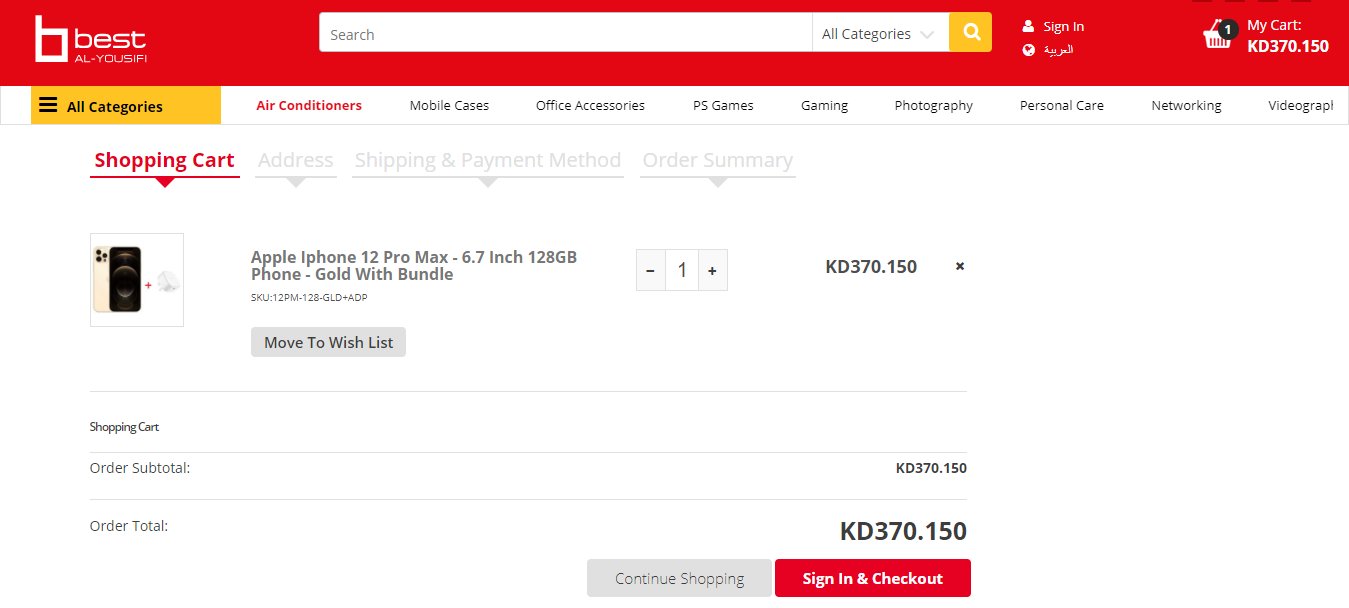Click the globe language icon
Screen dimensions: 1349x608
click(x=1028, y=50)
